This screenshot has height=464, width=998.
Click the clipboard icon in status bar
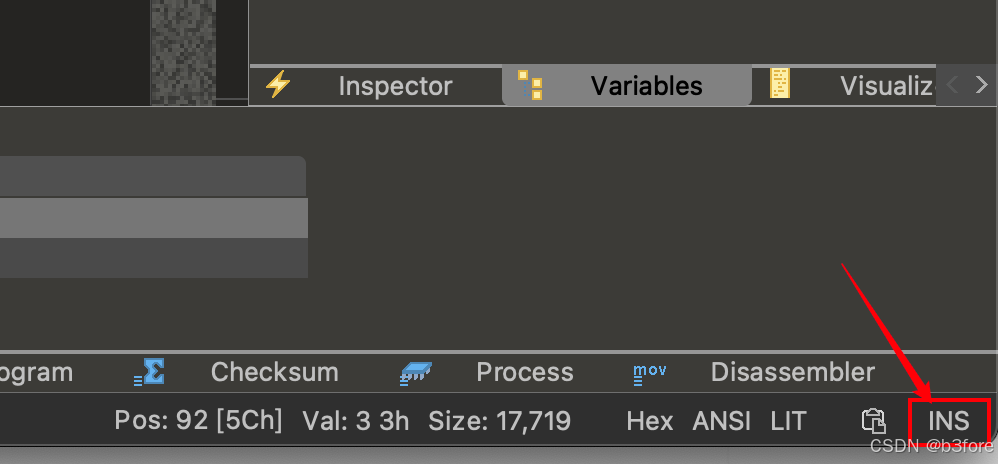[874, 421]
